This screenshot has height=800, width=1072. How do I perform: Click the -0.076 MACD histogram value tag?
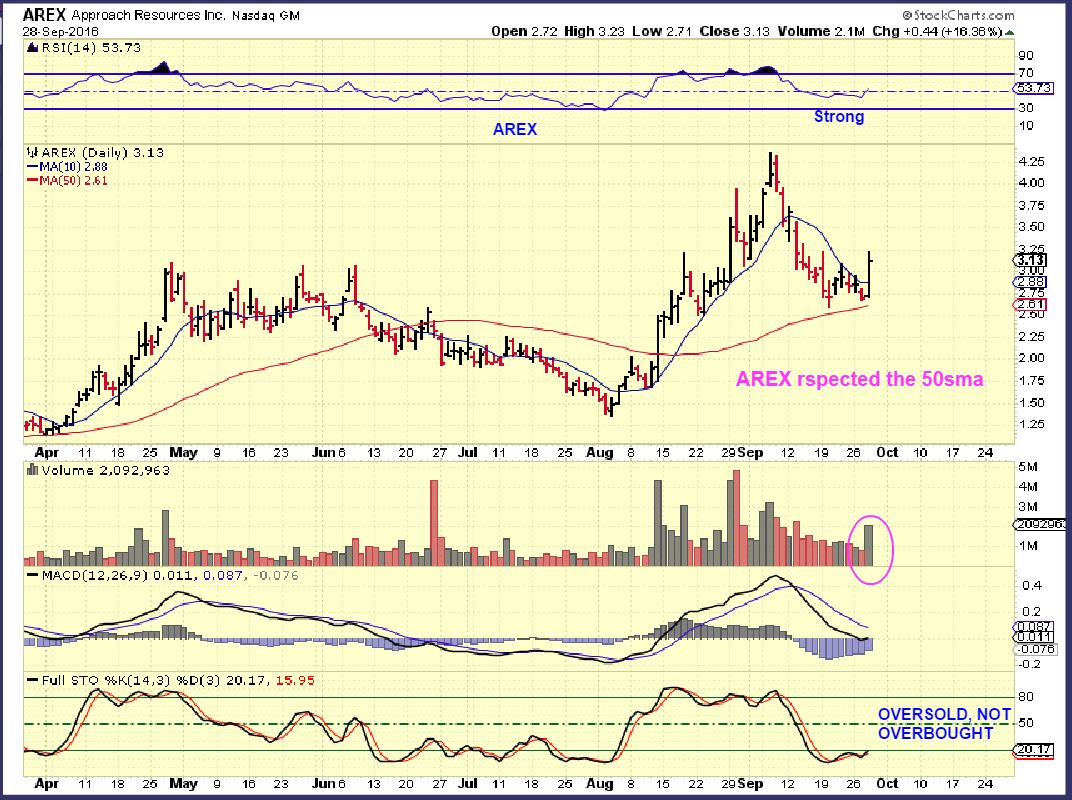click(1036, 649)
